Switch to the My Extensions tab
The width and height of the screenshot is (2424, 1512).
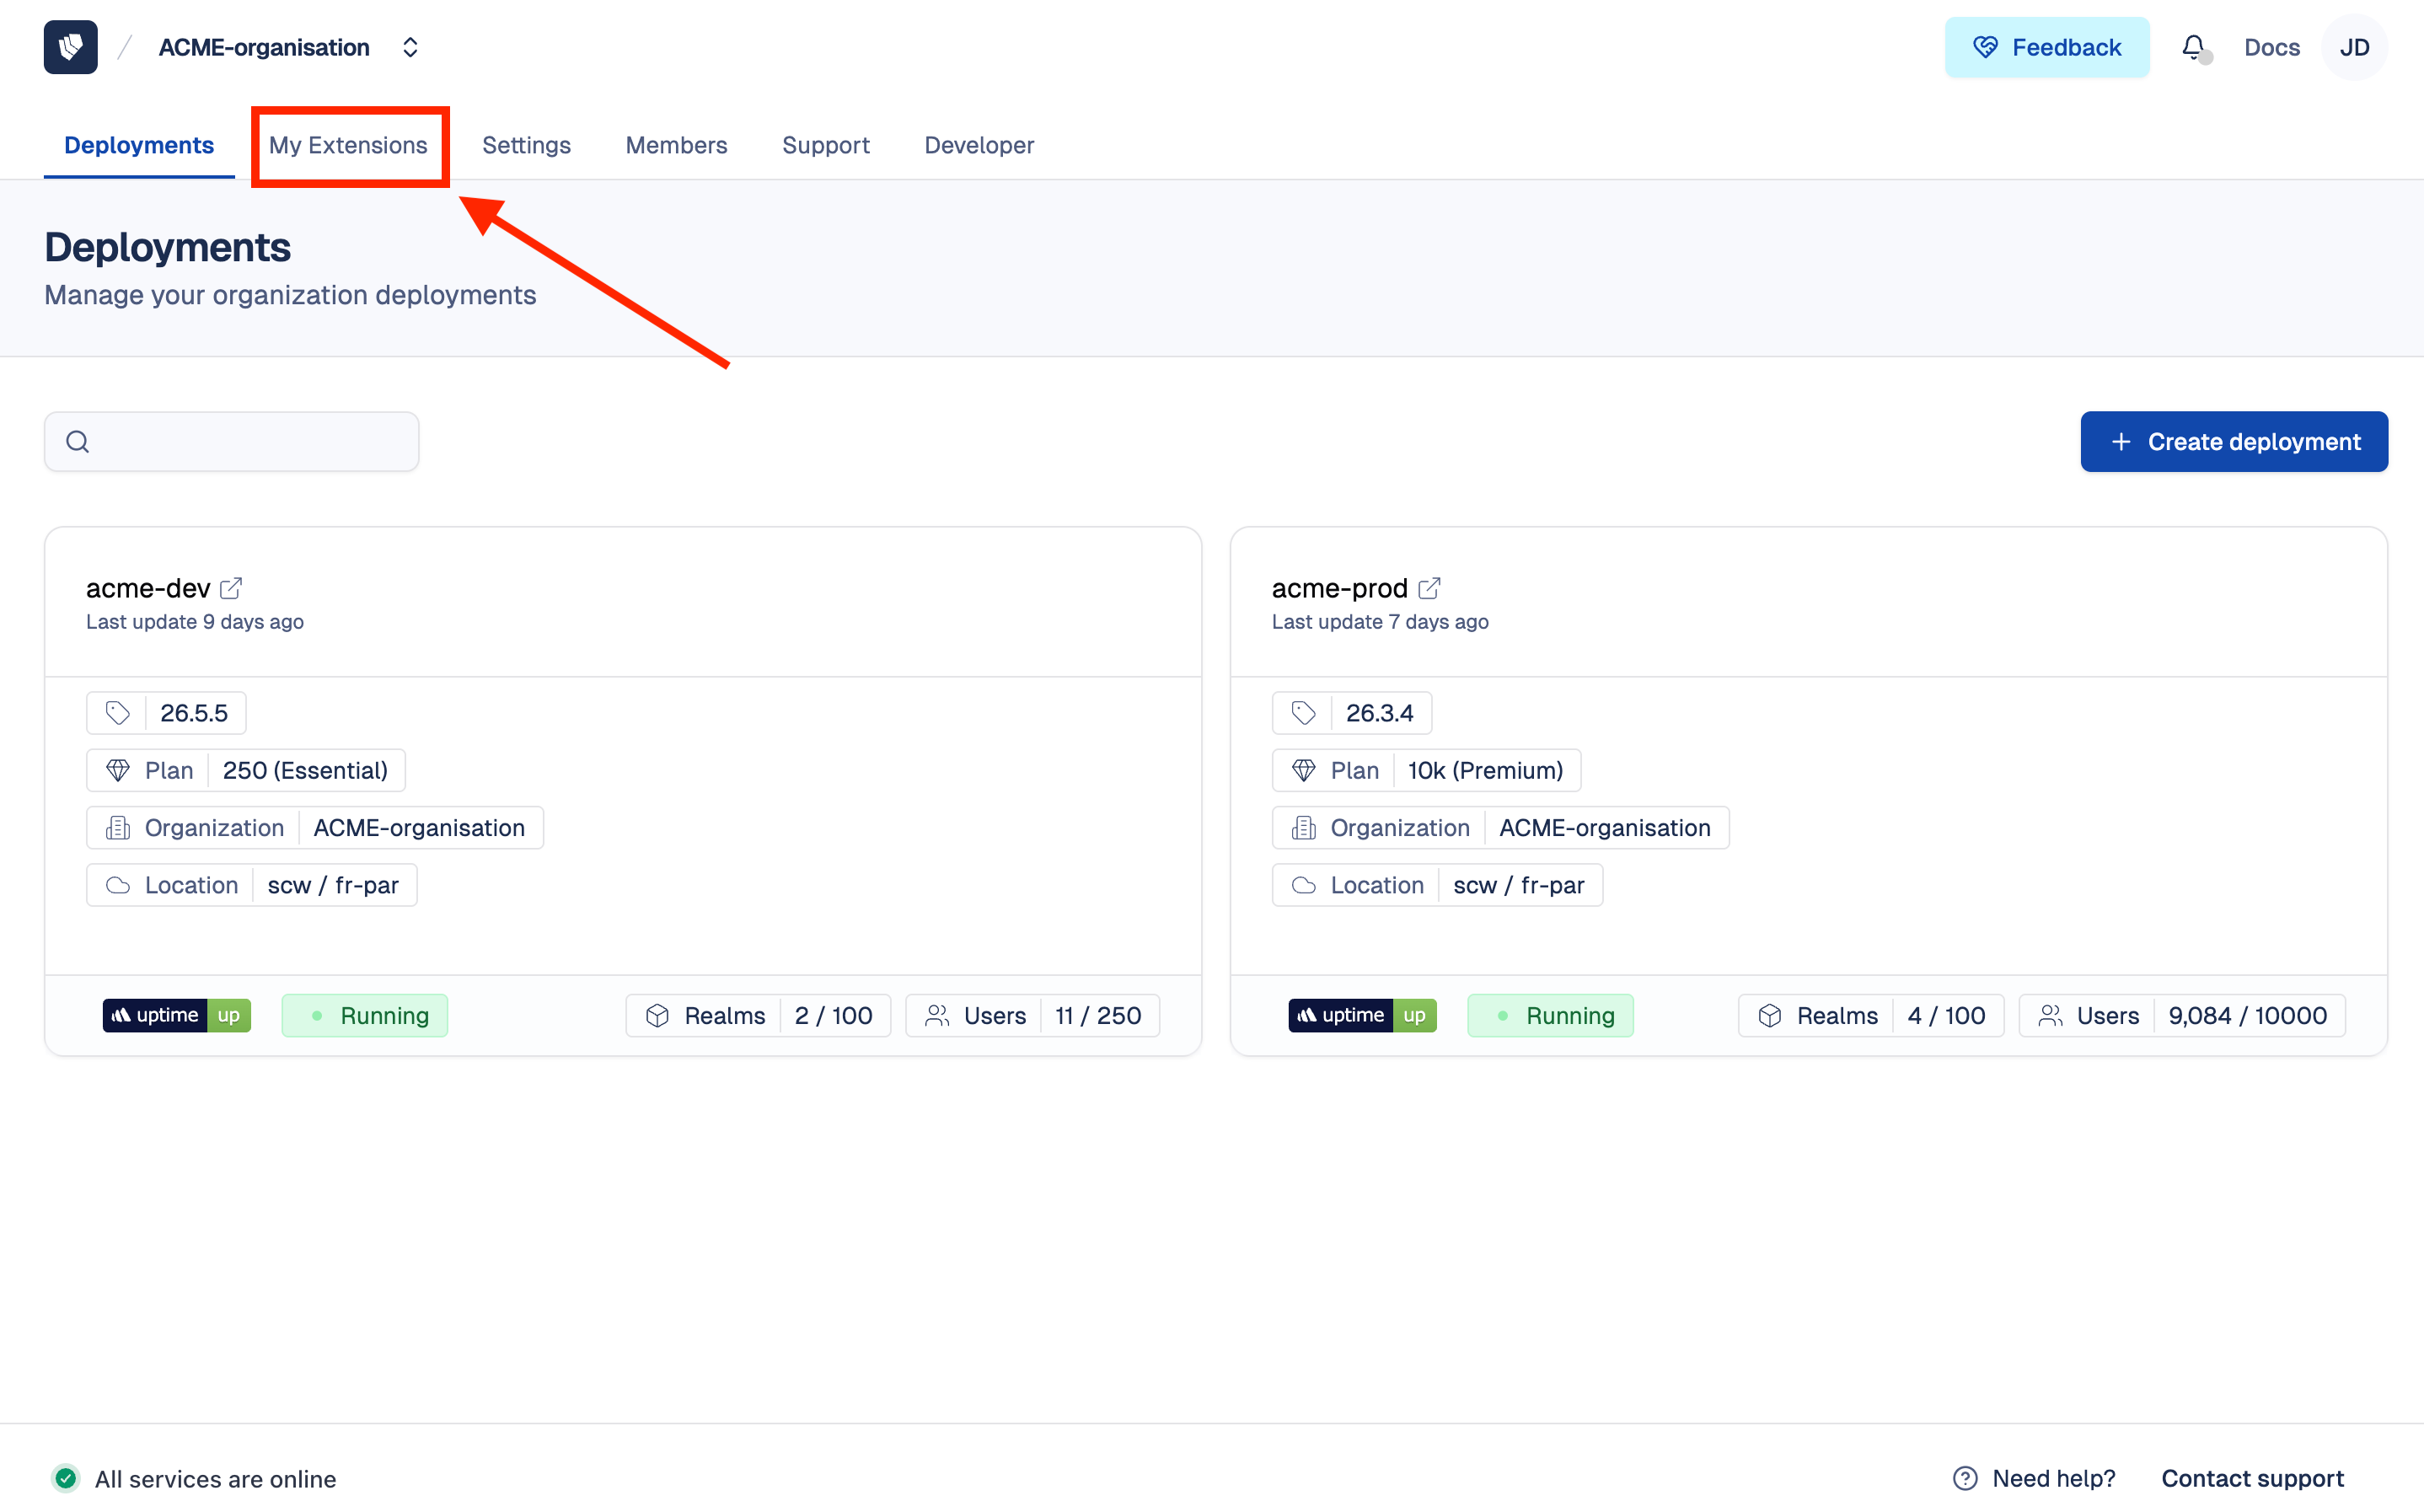(x=349, y=145)
